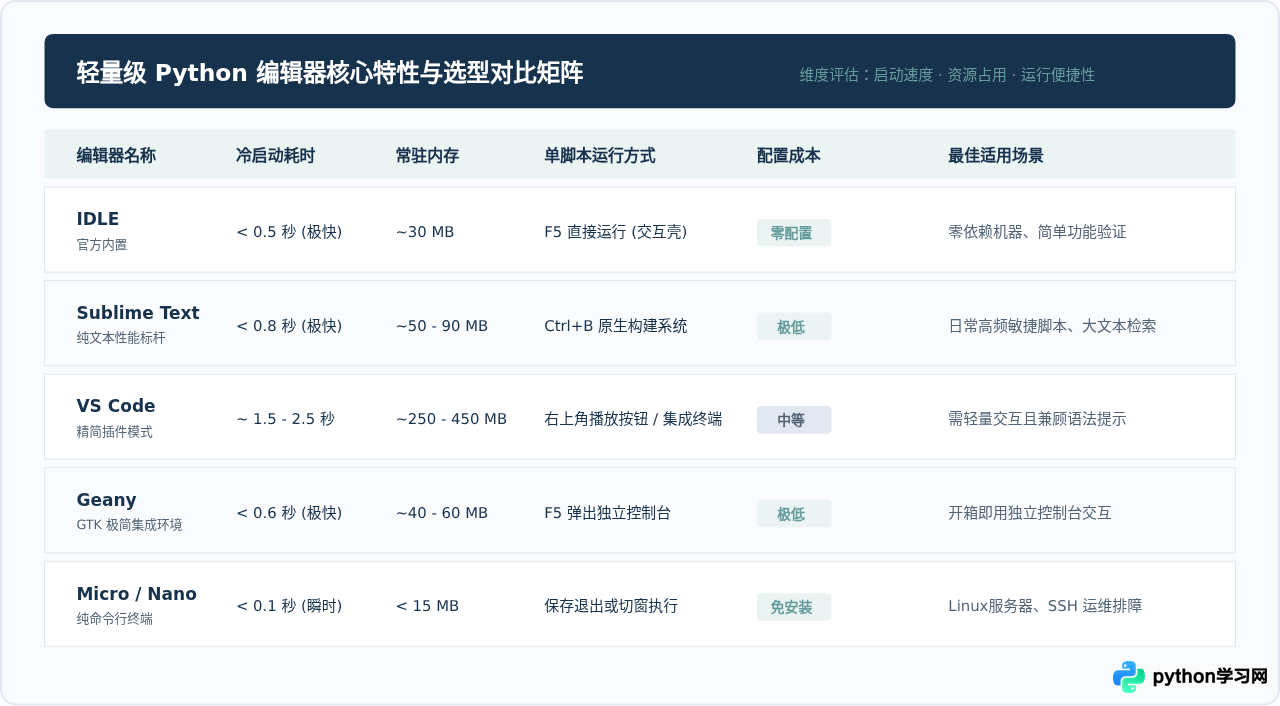Click 需轻量交互且兼顾语法提示 text
Screen dimensions: 1280x706
click(x=1037, y=419)
